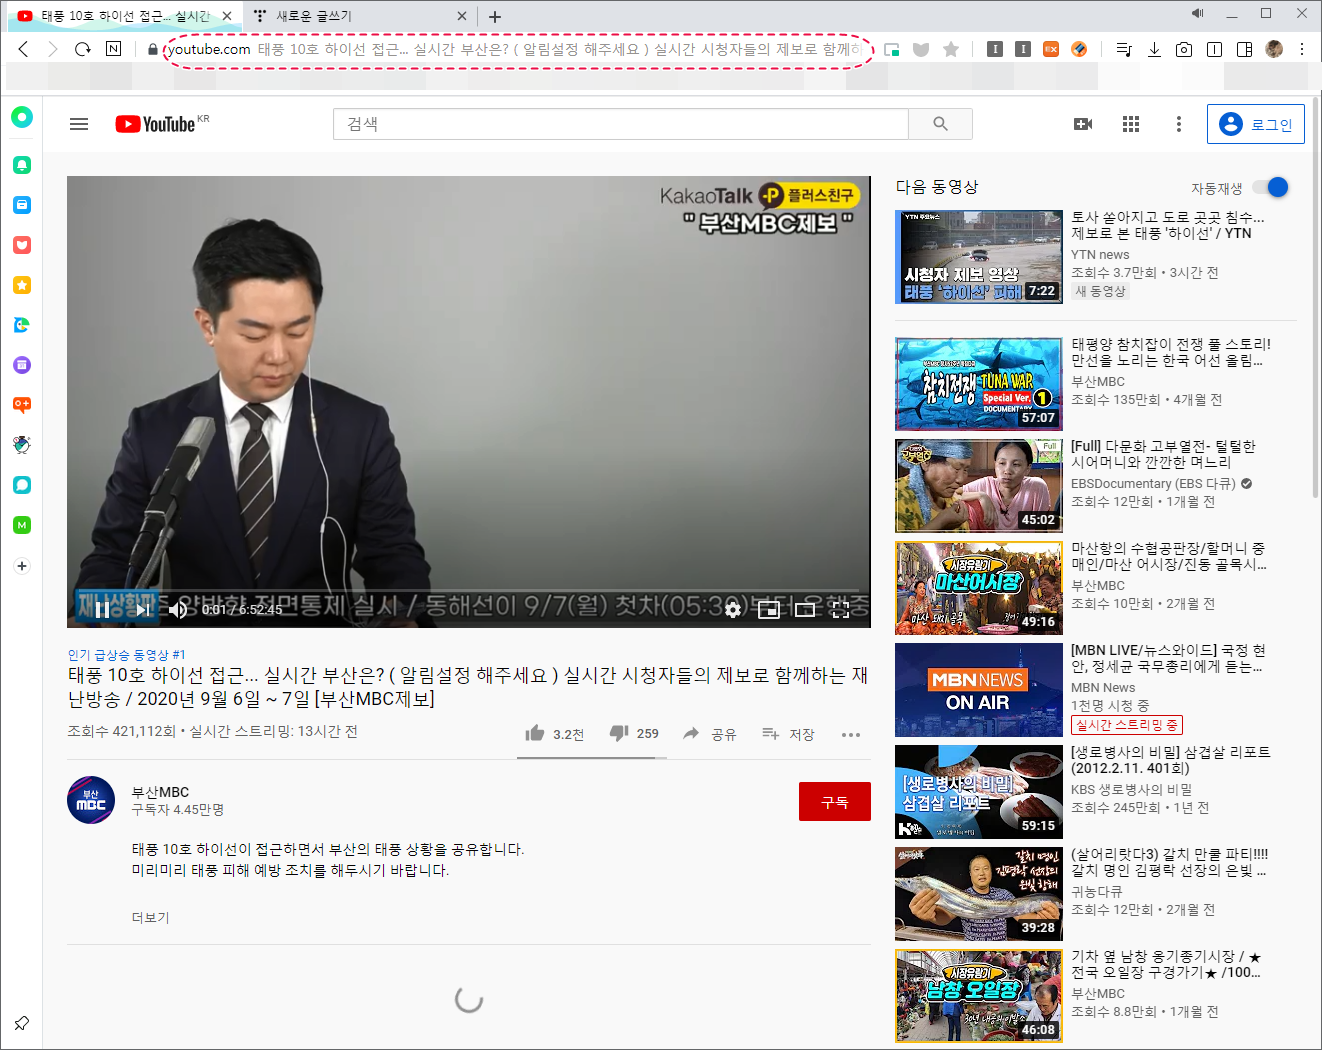1322x1050 pixels.
Task: Skip to next video in player
Action: [142, 610]
